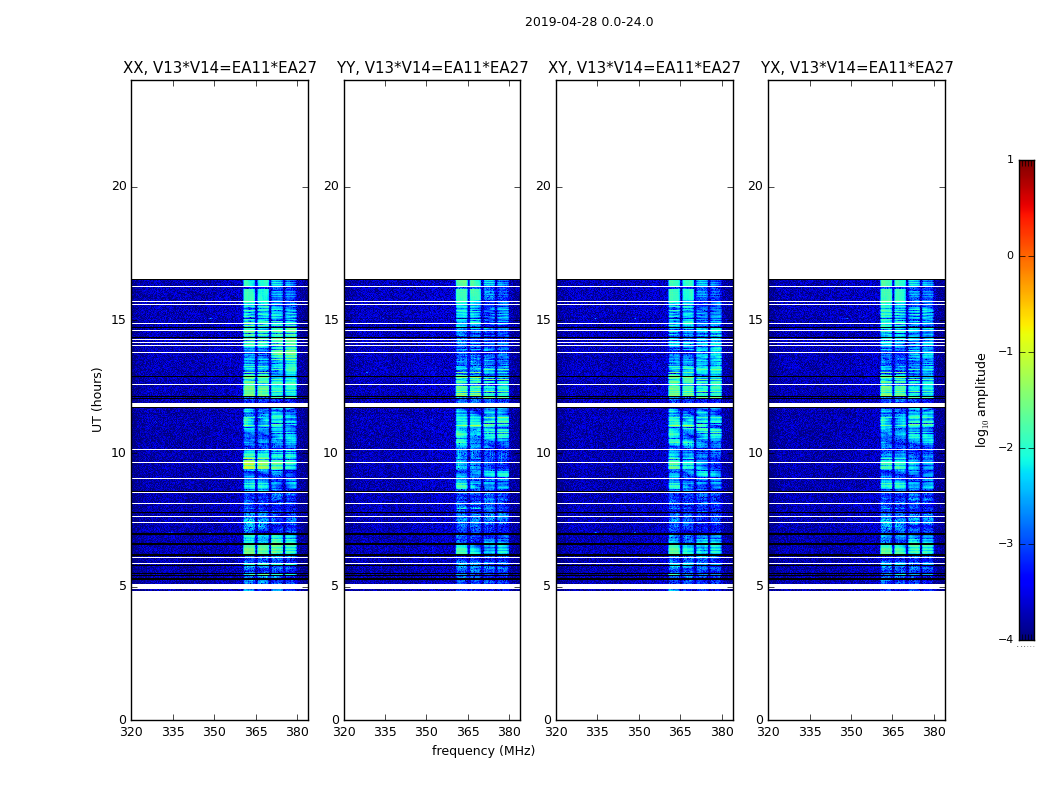The height and width of the screenshot is (800, 1050).
Task: Click the '15' y-axis tick of YX panel
Action: click(755, 320)
